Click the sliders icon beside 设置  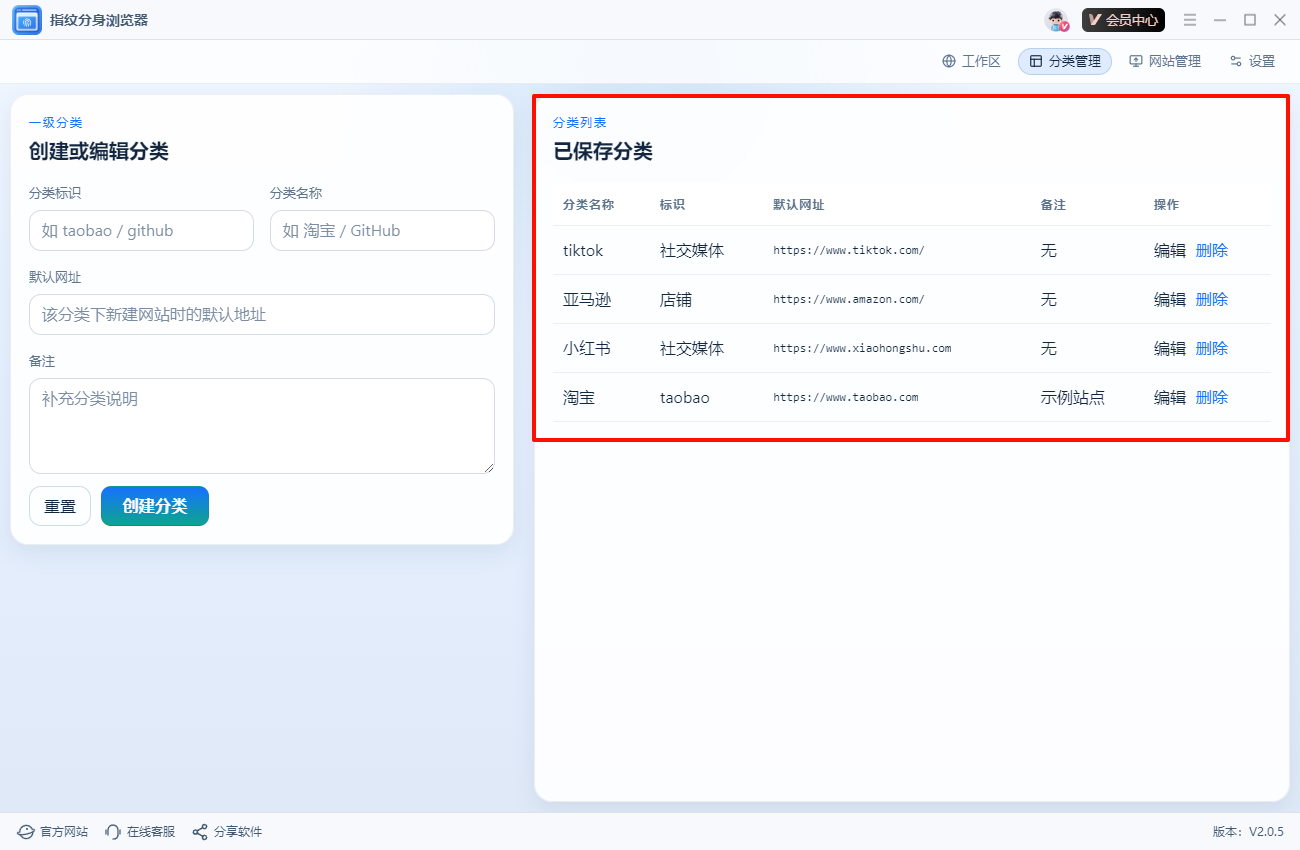(1236, 61)
